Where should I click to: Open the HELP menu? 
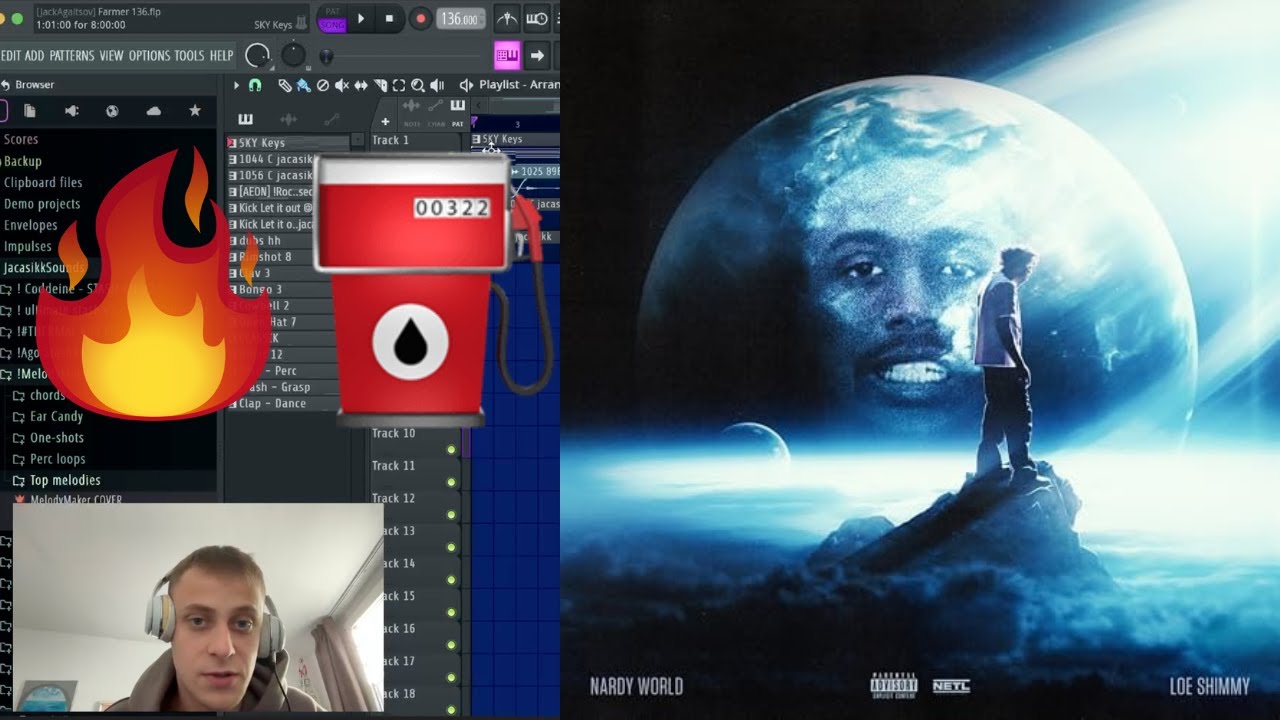[x=221, y=56]
